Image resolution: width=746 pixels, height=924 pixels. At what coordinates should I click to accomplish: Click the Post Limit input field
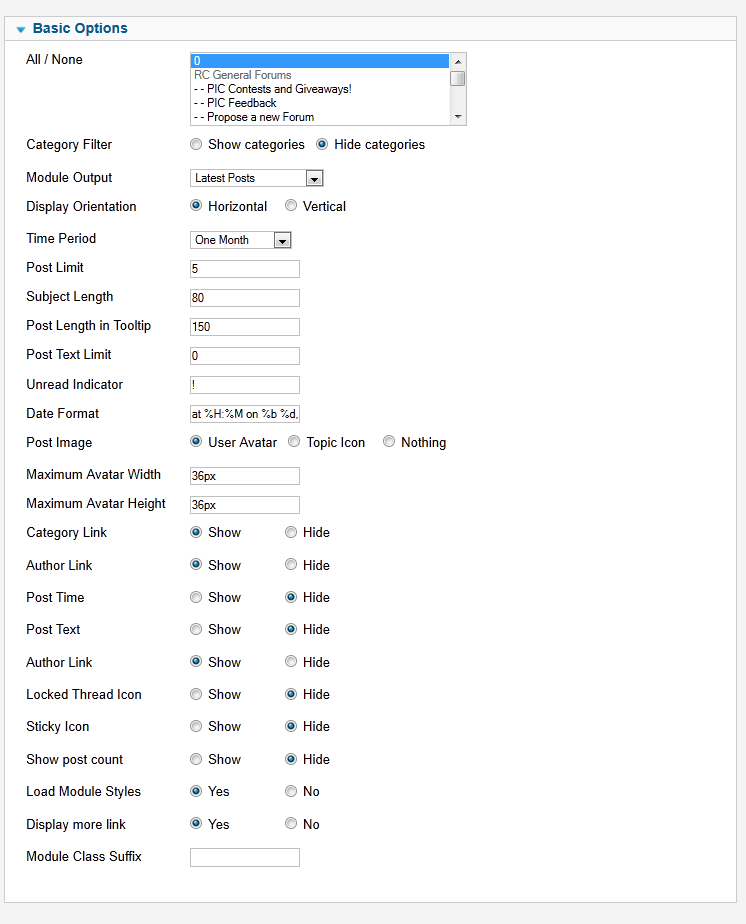point(245,269)
